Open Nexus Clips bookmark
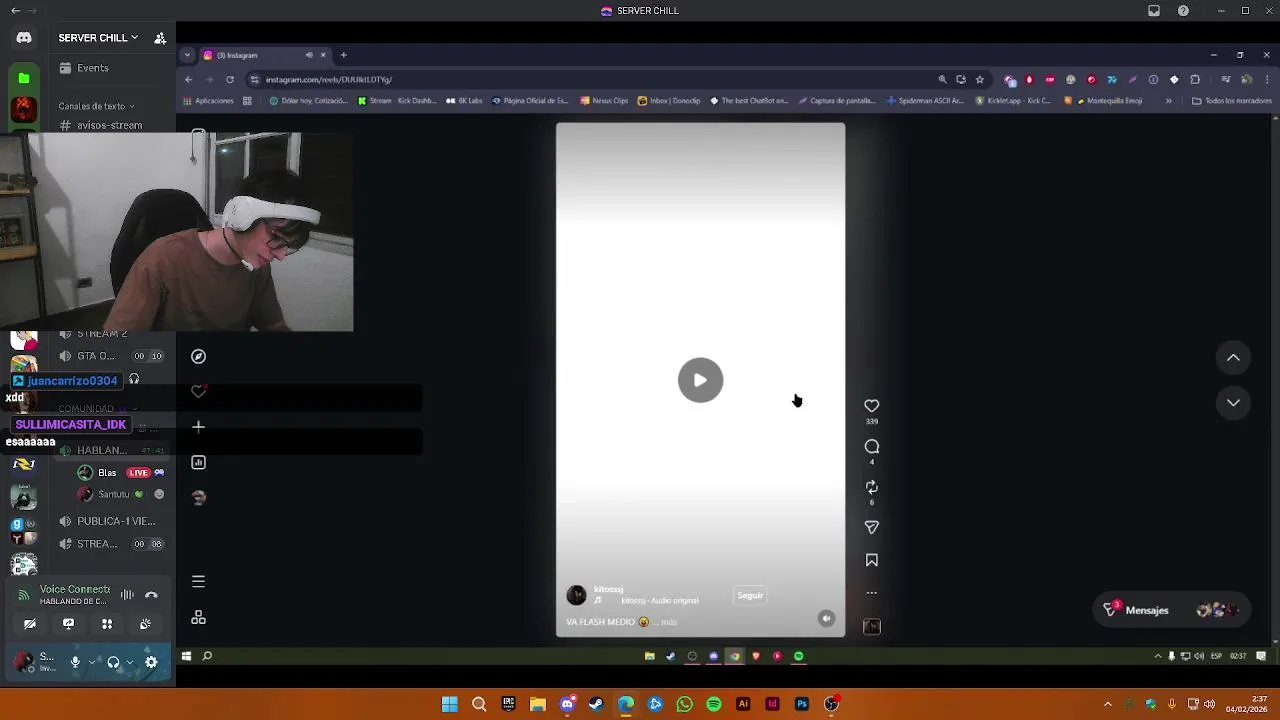Viewport: 1280px width, 720px height. [x=604, y=101]
